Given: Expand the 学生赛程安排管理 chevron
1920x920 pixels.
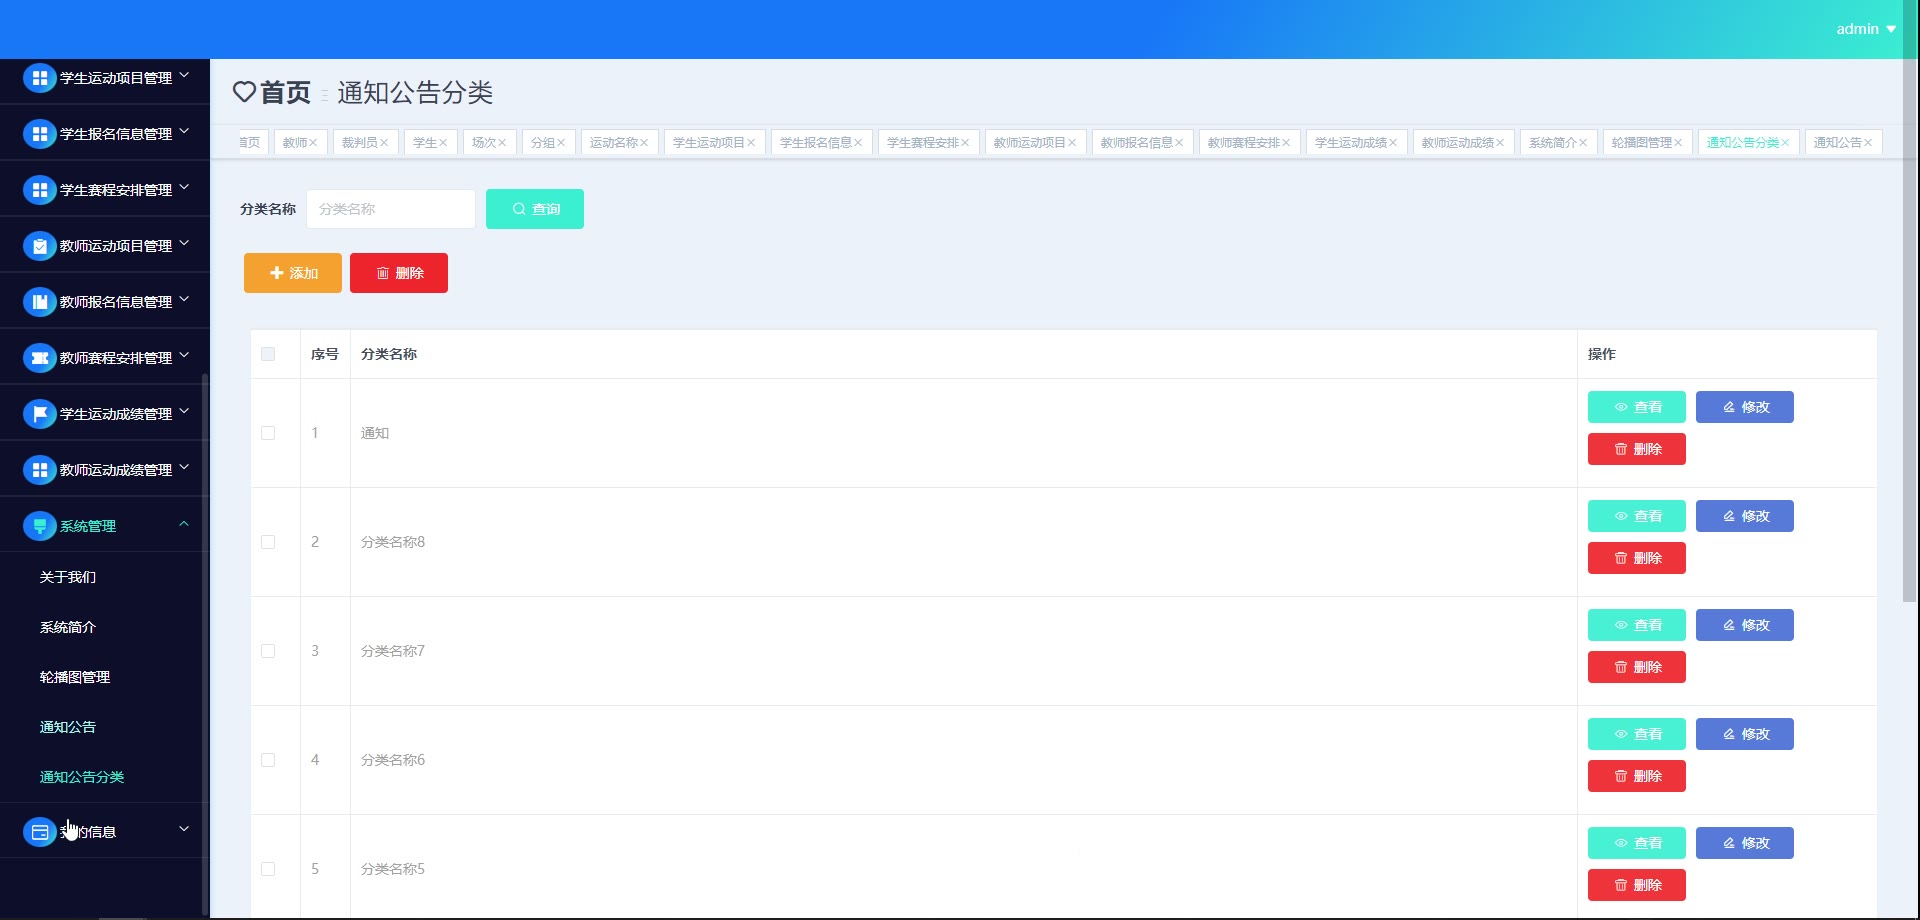Looking at the screenshot, I should coord(184,187).
